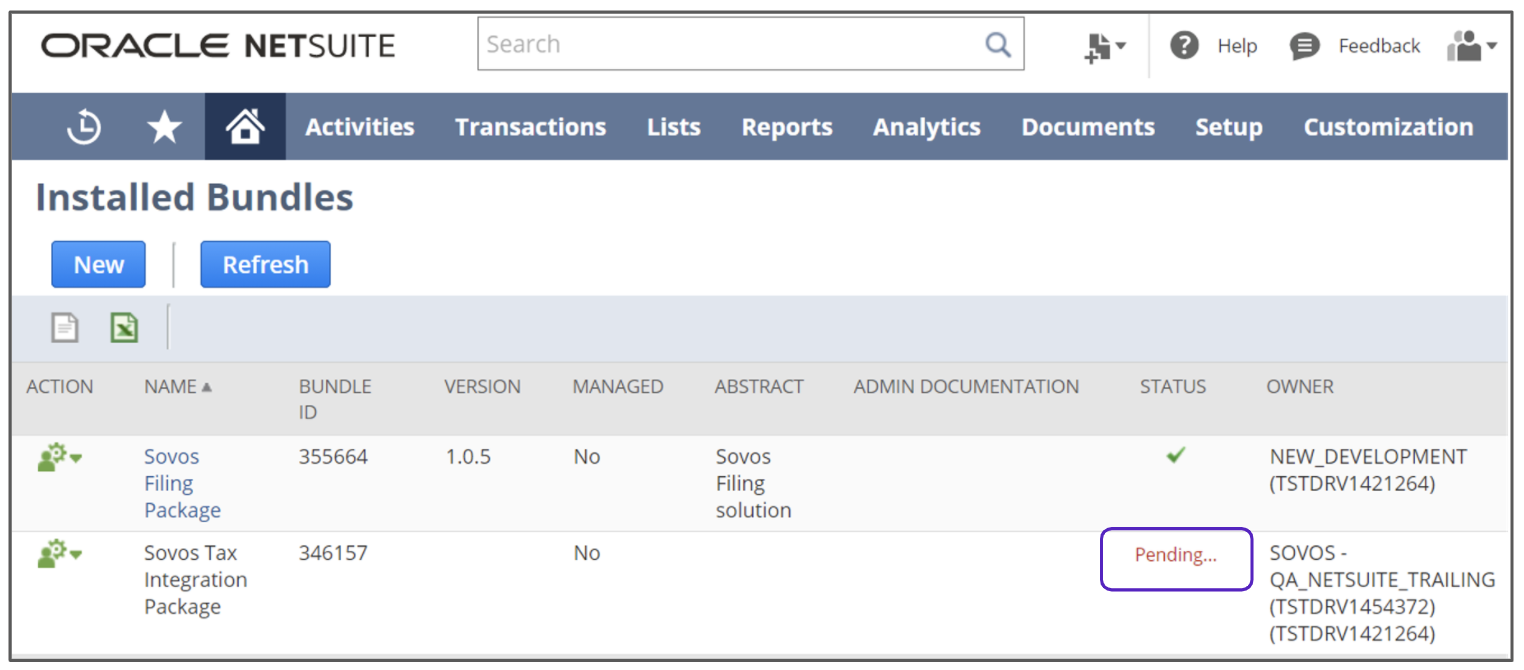Export list using the Excel icon
This screenshot has width=1524, height=670.
pyautogui.click(x=124, y=327)
